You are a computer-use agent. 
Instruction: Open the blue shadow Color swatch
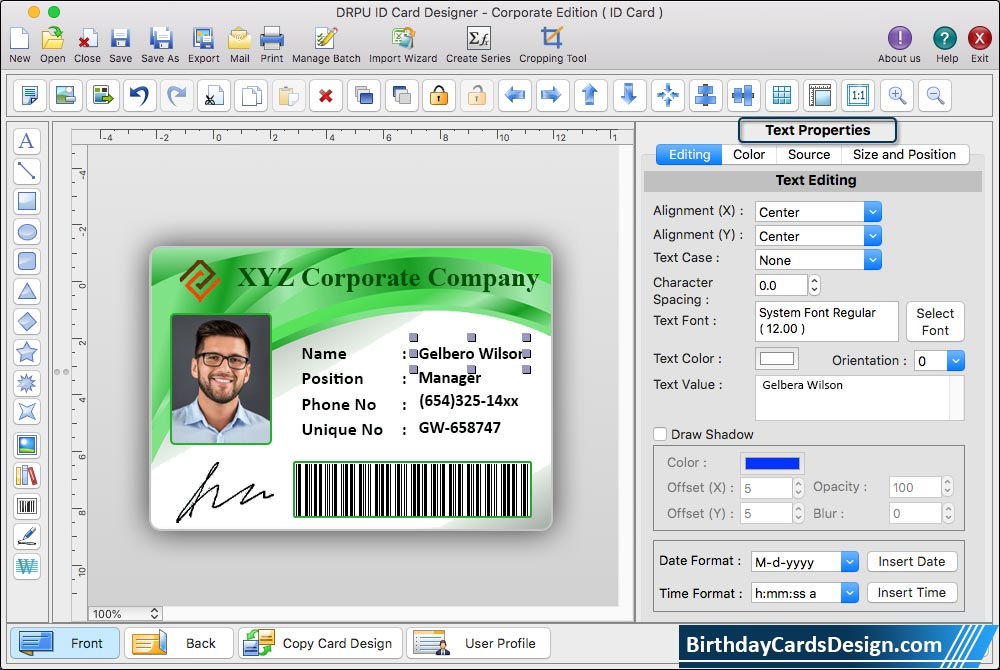point(772,463)
